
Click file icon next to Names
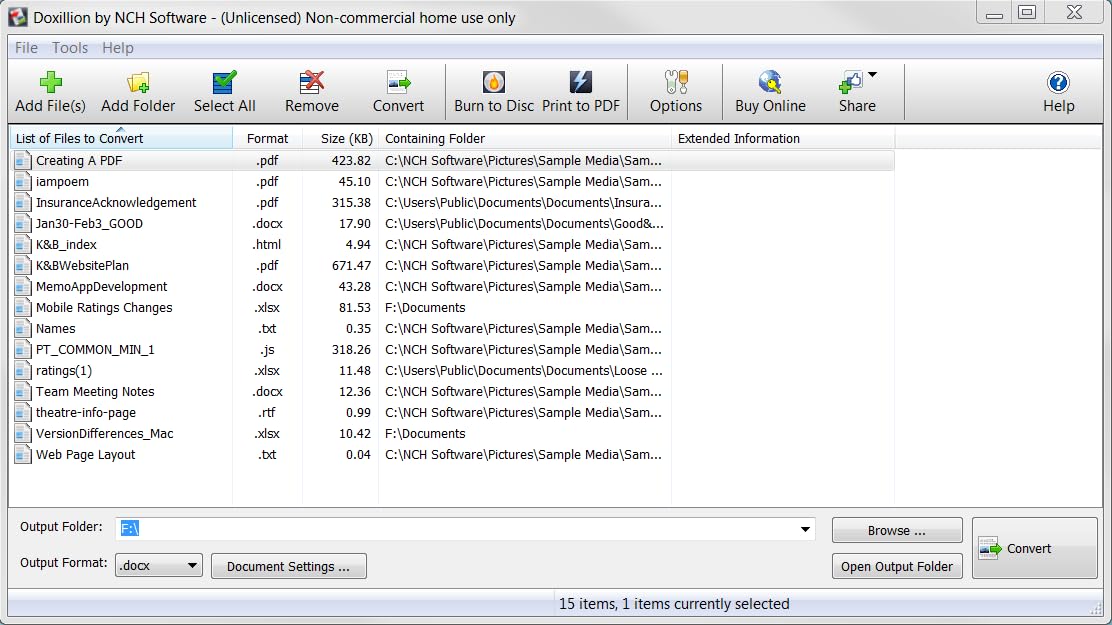pos(23,328)
